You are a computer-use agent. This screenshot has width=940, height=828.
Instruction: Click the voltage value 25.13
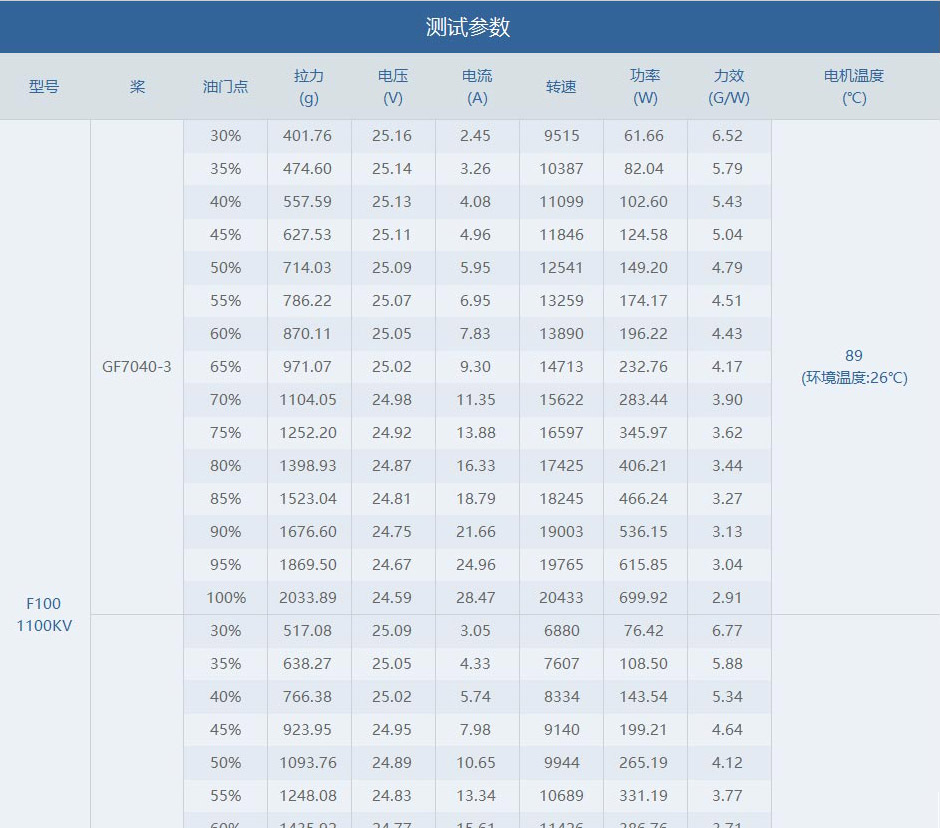tap(391, 201)
